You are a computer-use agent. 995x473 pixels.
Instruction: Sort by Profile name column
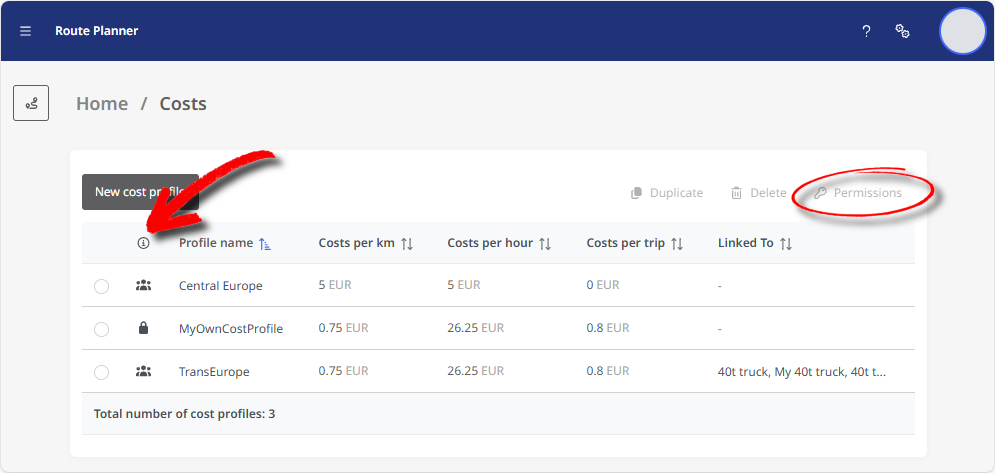(264, 243)
